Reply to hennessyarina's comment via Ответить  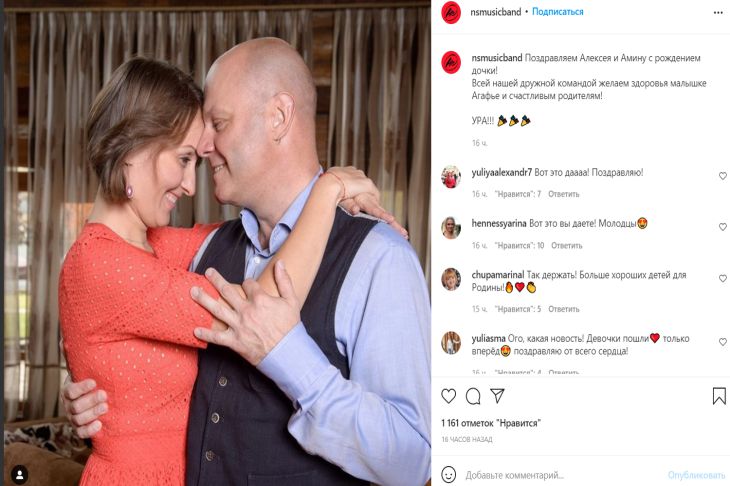tap(566, 245)
